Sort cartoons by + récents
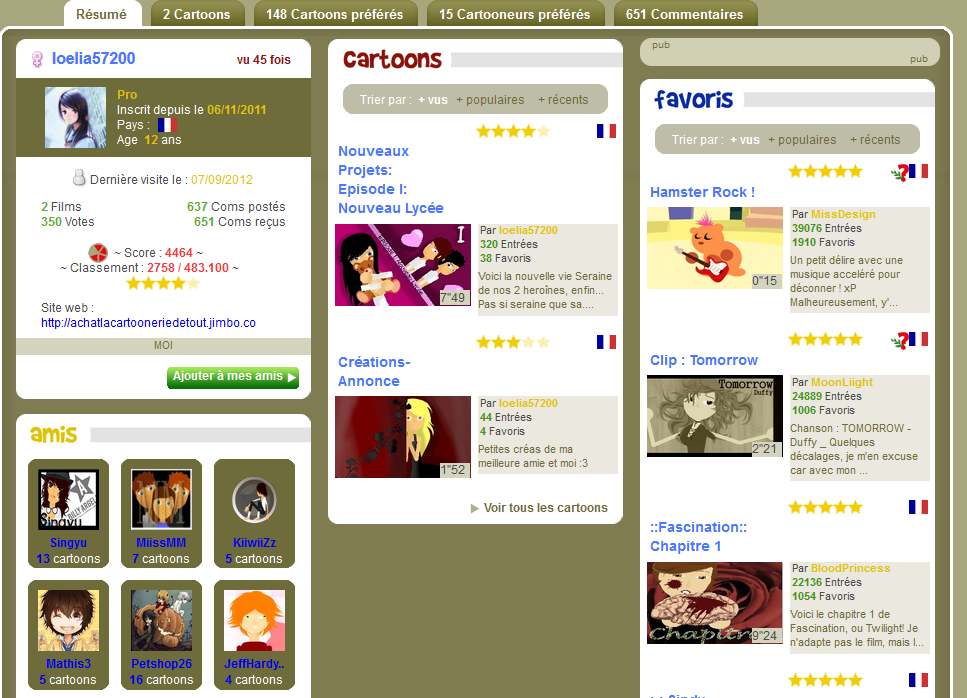The width and height of the screenshot is (967, 698). (563, 100)
